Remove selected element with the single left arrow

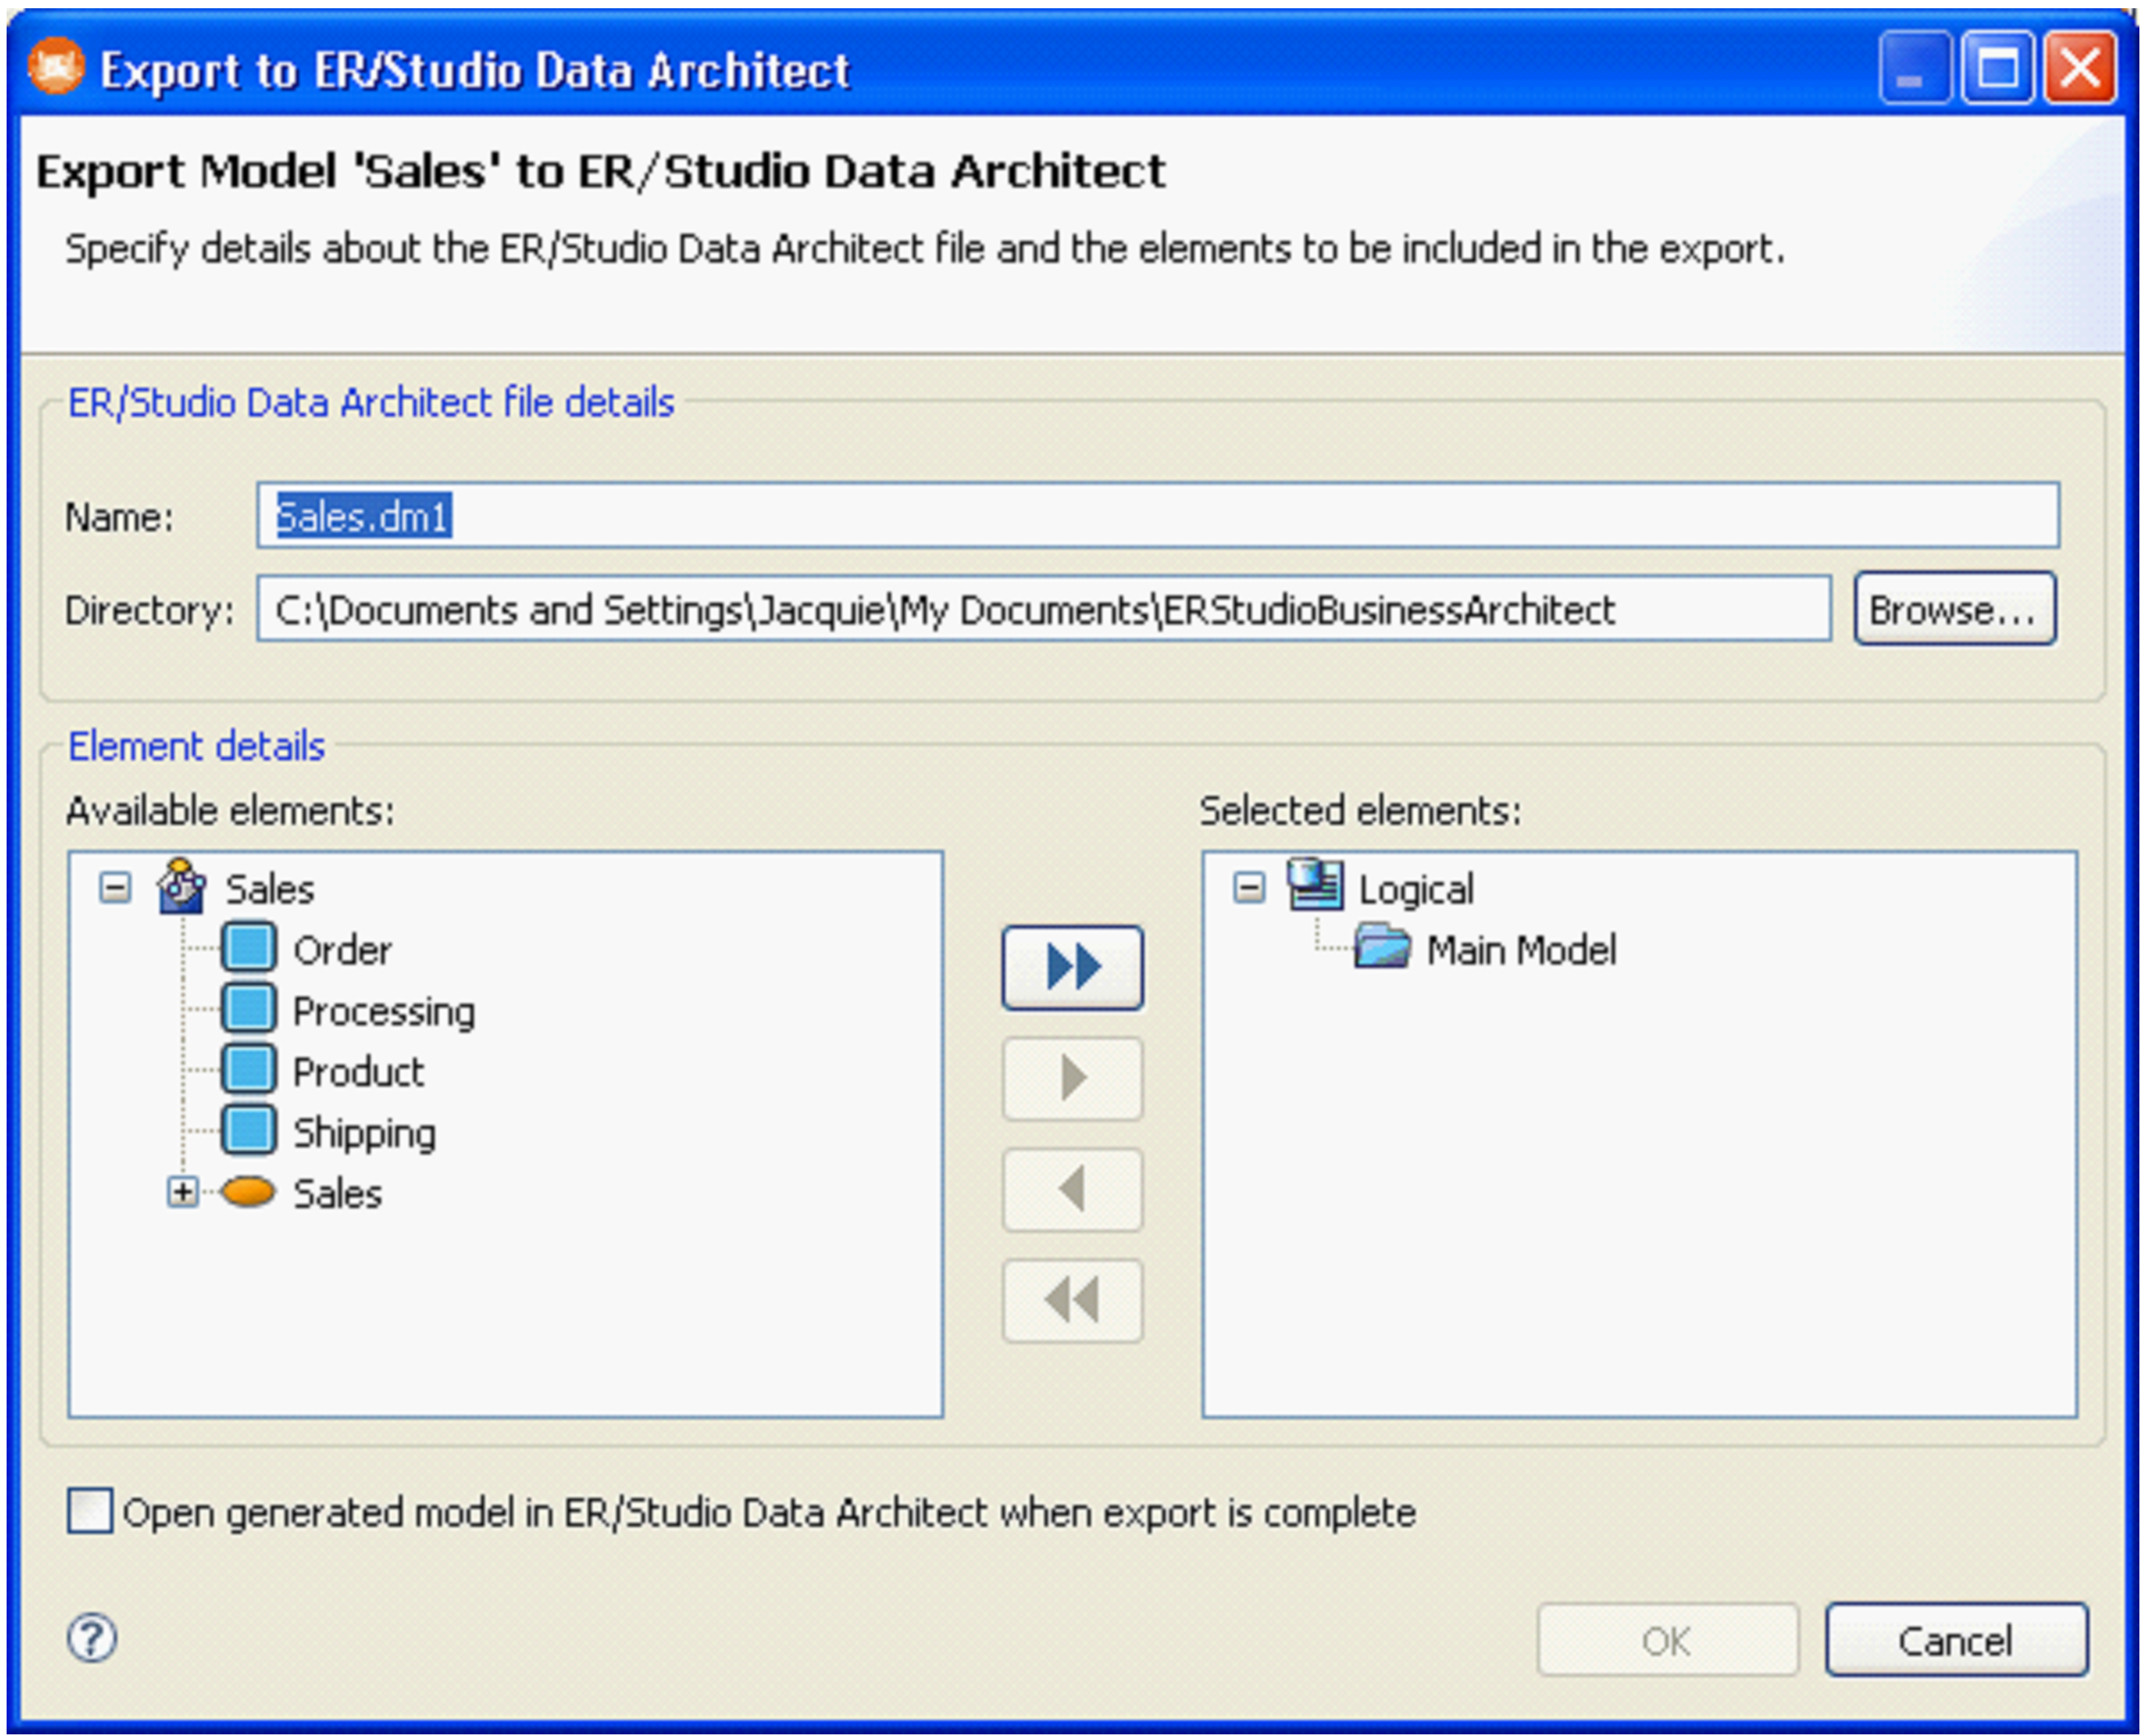1072,1189
